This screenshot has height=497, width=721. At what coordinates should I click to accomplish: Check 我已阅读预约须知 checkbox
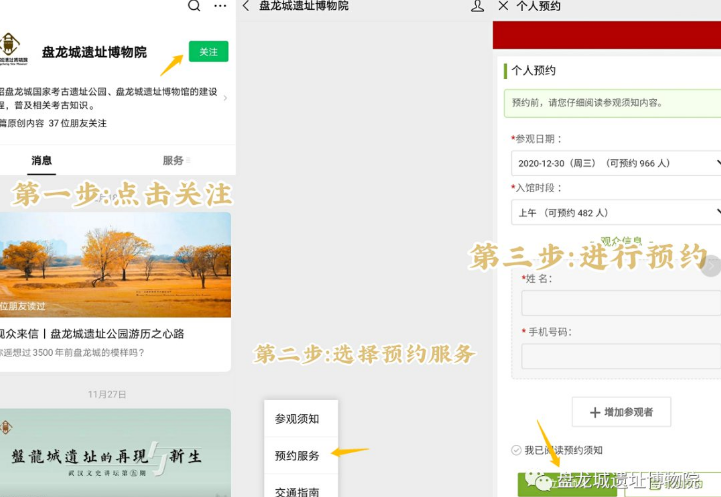tap(516, 450)
